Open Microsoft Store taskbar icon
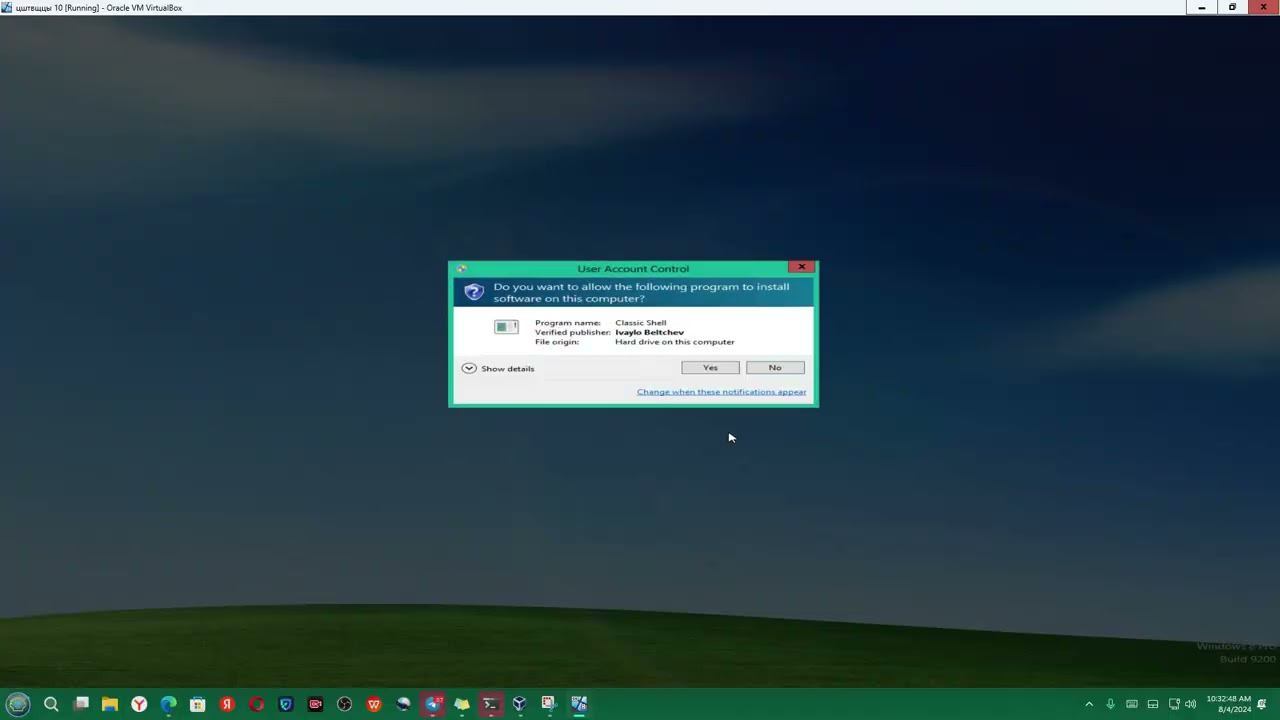 [198, 704]
